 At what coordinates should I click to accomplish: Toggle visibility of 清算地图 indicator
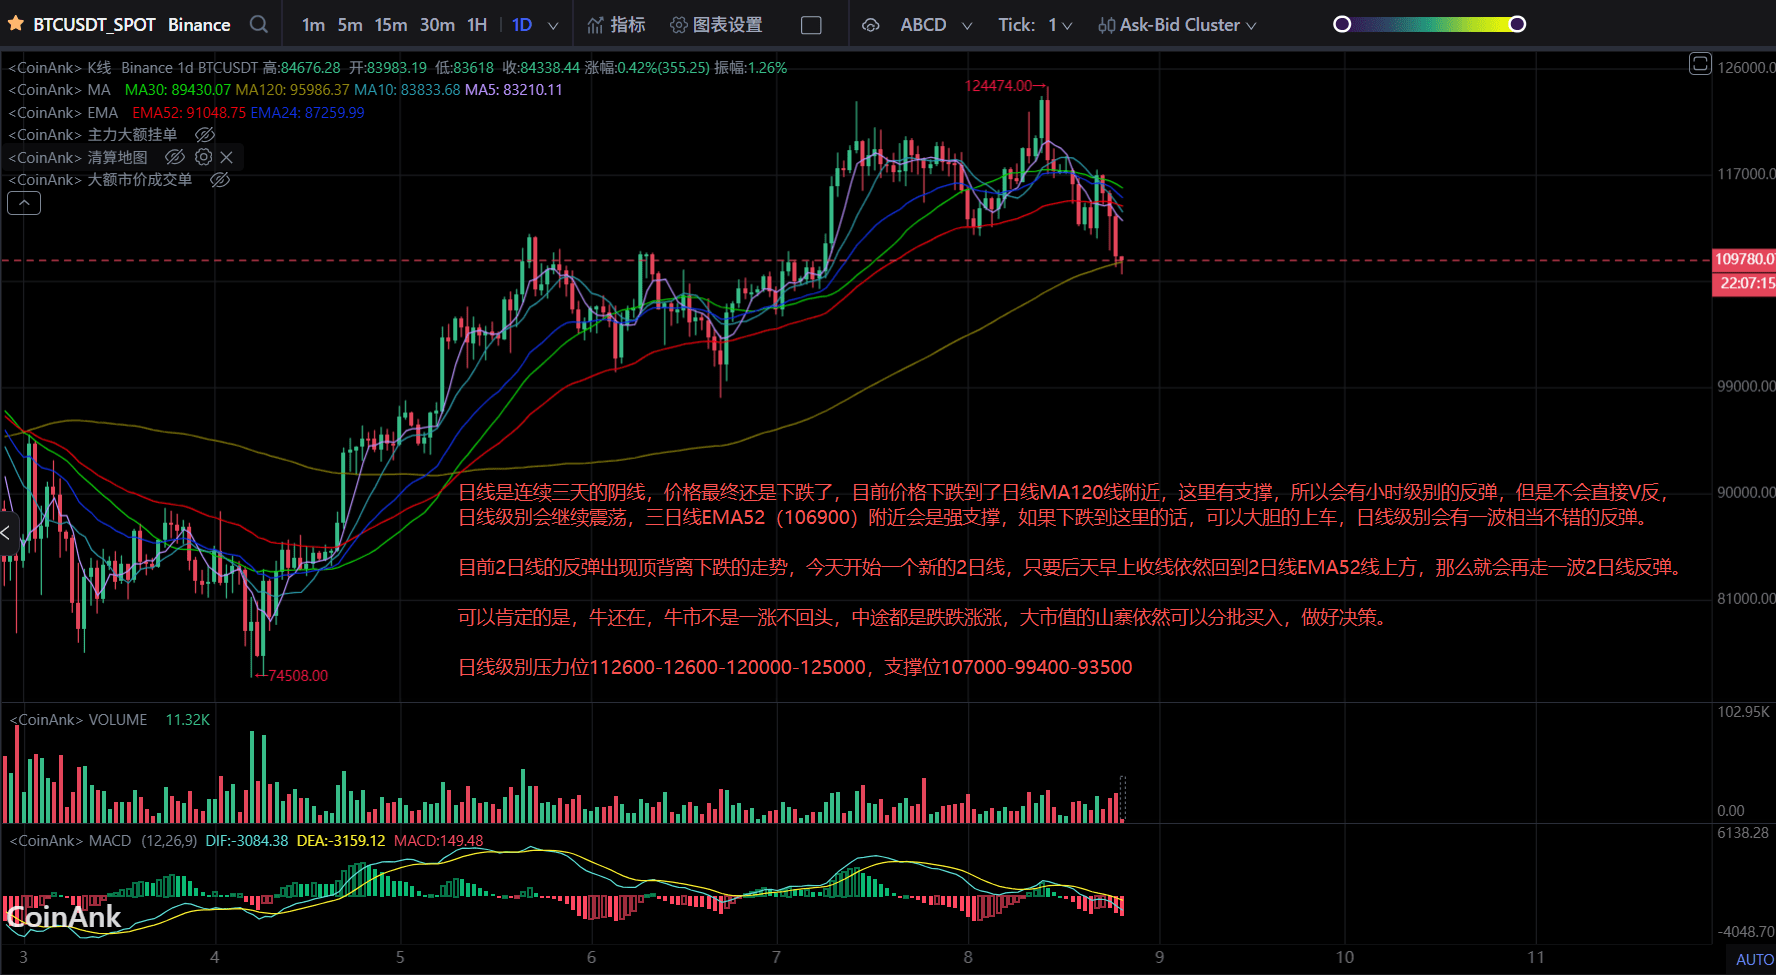tap(175, 157)
